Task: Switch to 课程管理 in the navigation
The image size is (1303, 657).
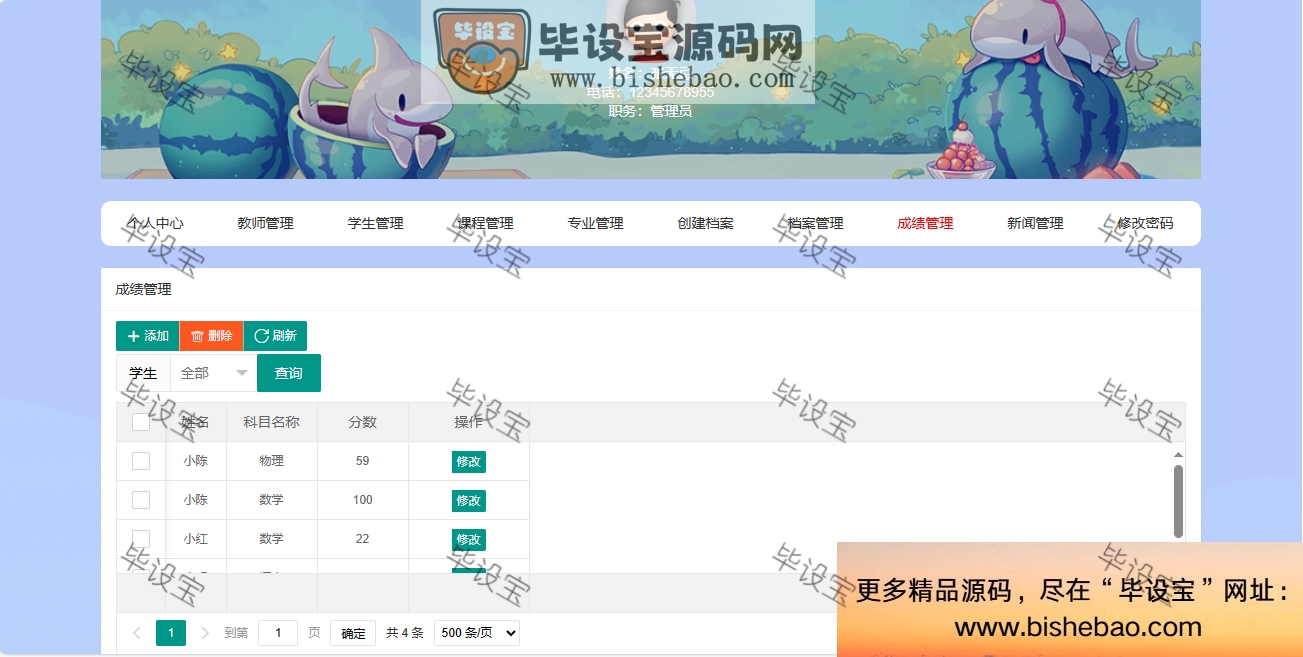Action: click(x=485, y=223)
